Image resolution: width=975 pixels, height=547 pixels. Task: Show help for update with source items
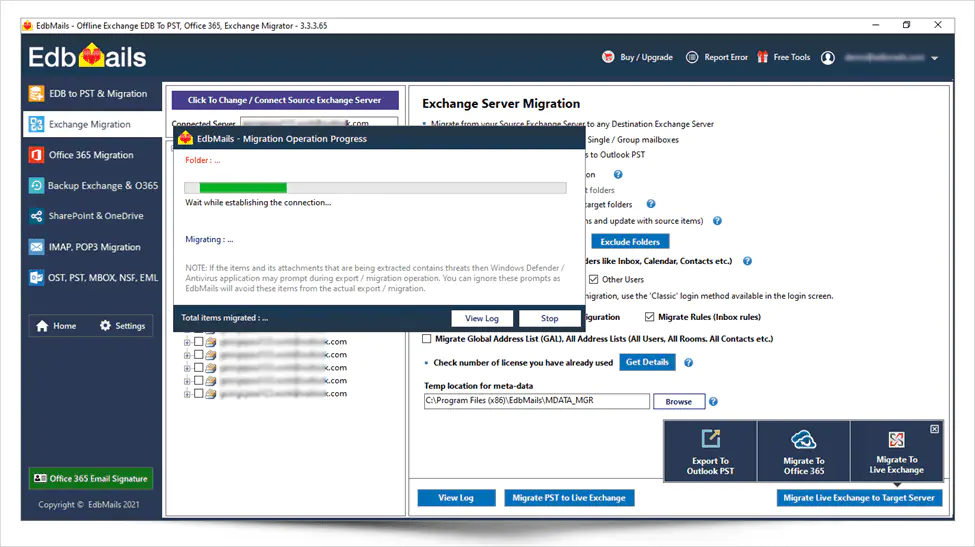pos(717,221)
